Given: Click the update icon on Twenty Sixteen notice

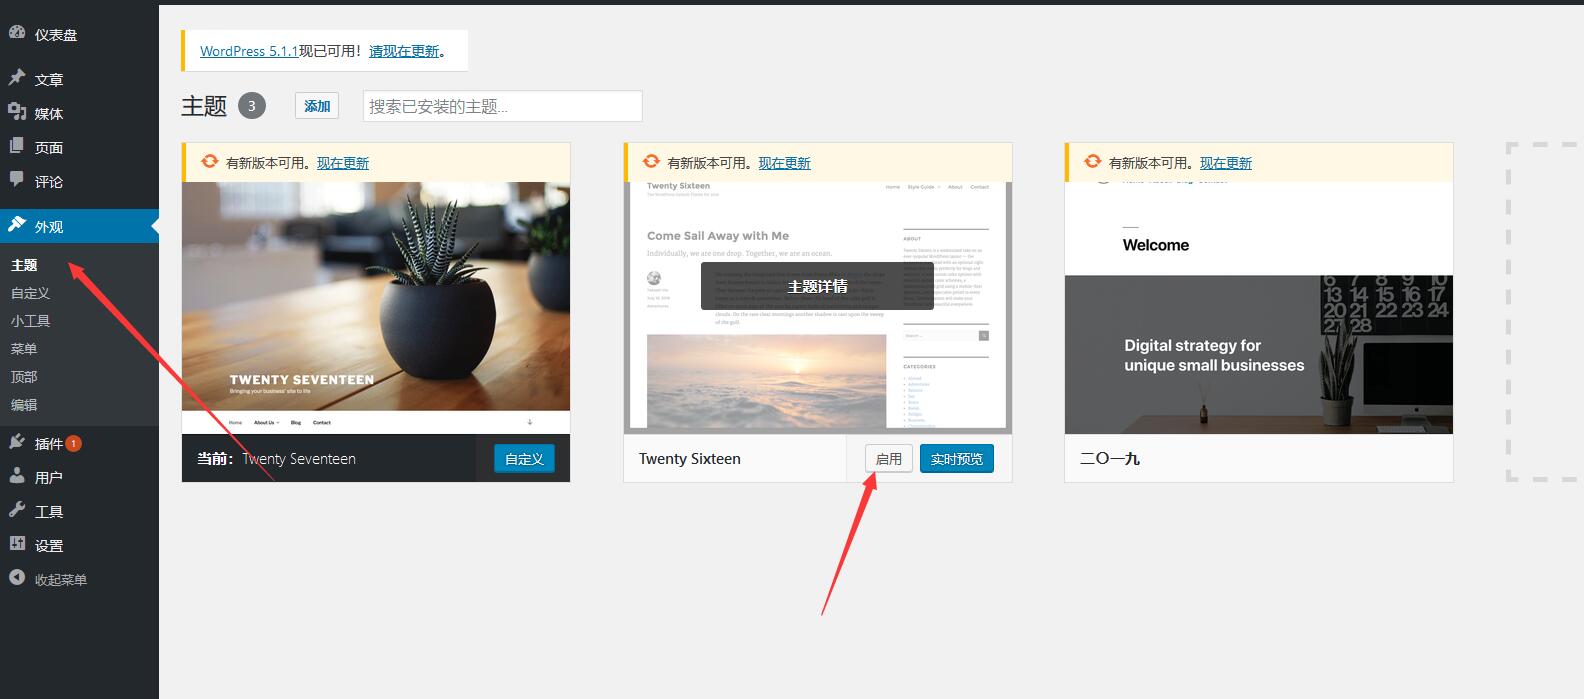Looking at the screenshot, I should point(651,161).
